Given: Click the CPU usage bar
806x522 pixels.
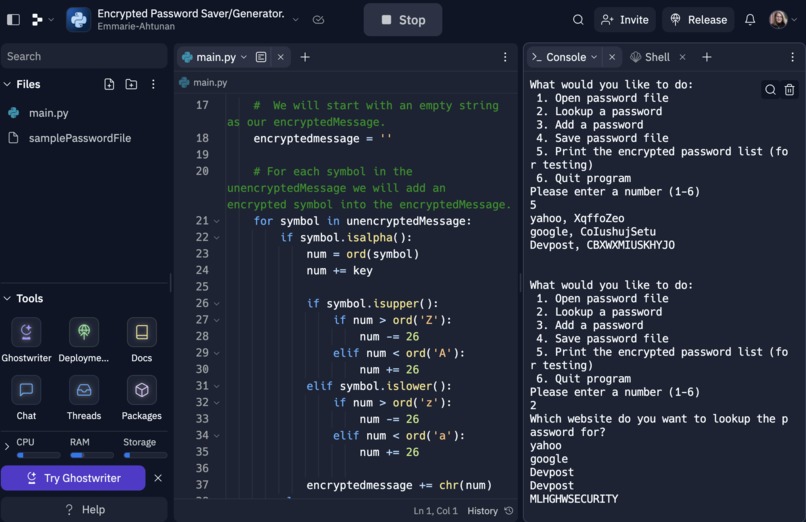Looking at the screenshot, I should [39, 455].
